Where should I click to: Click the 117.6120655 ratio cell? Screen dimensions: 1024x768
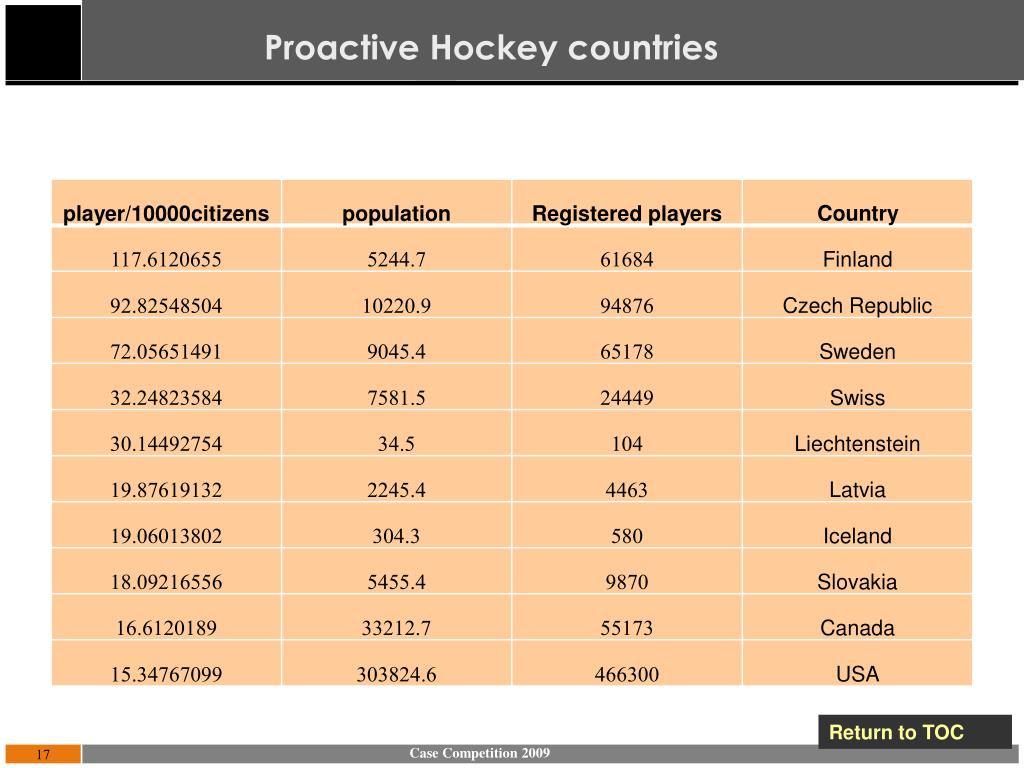click(x=166, y=259)
